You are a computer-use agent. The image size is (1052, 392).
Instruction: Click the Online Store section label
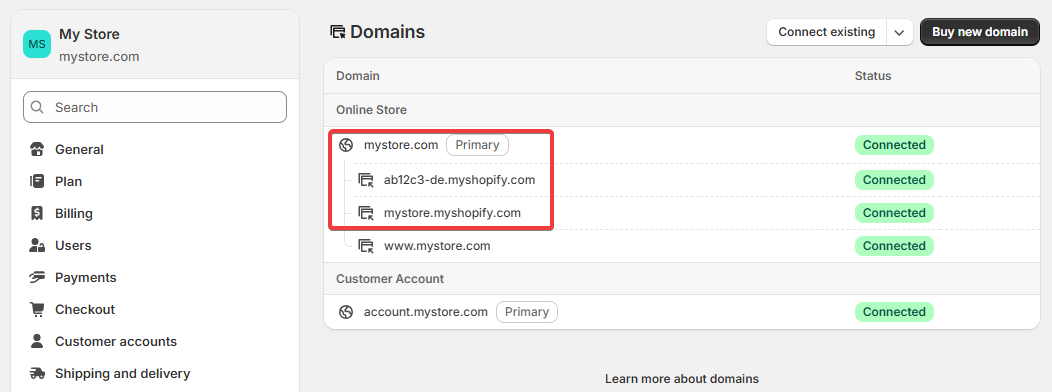click(371, 110)
